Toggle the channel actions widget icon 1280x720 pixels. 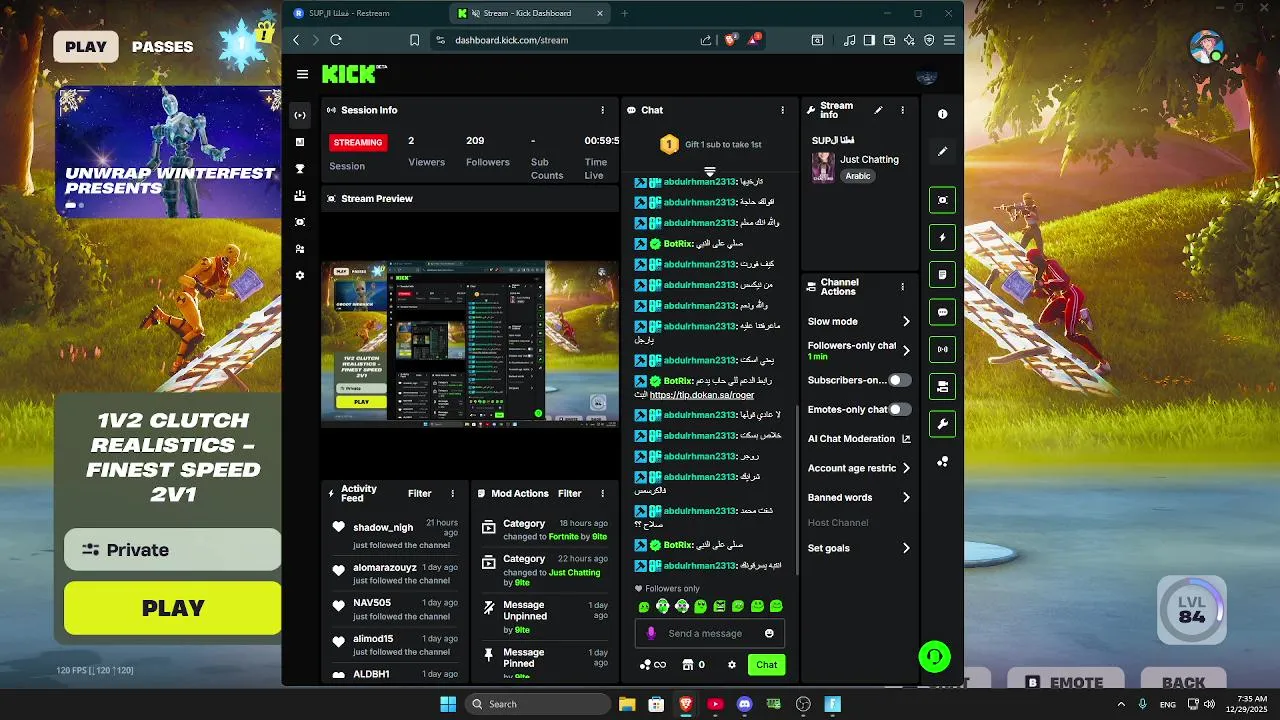[942, 387]
